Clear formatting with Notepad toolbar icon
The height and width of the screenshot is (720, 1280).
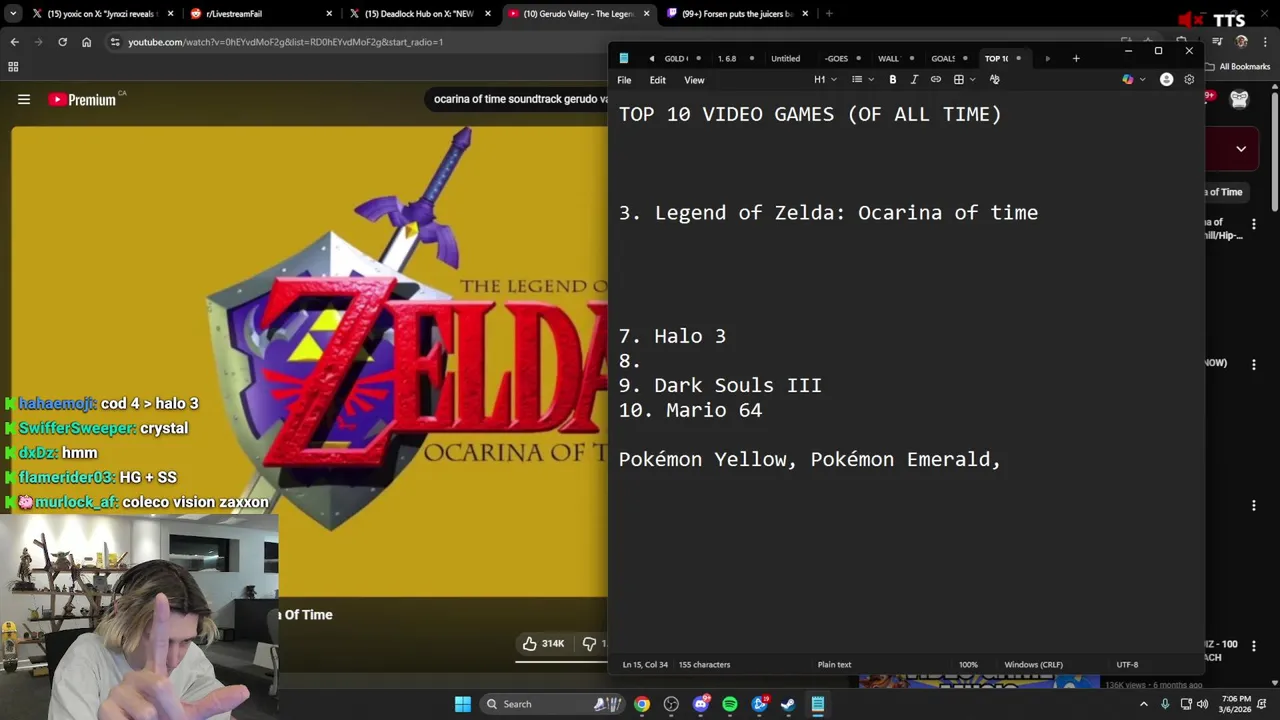[x=994, y=79]
